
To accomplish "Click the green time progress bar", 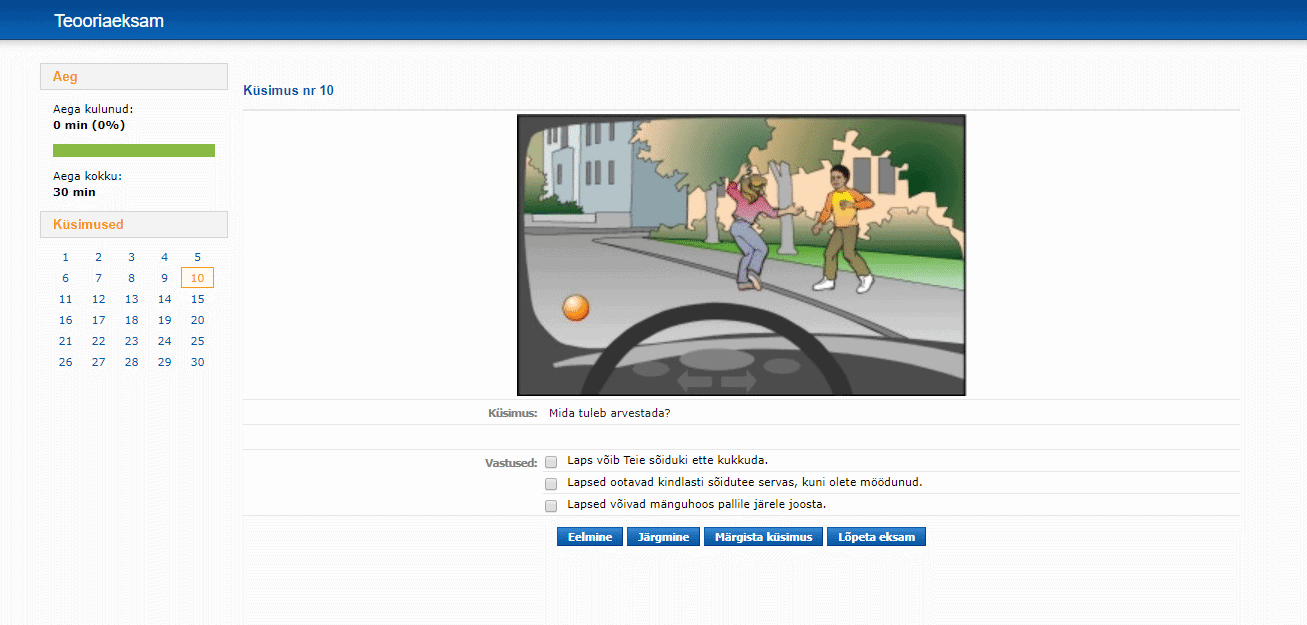I will (x=134, y=151).
